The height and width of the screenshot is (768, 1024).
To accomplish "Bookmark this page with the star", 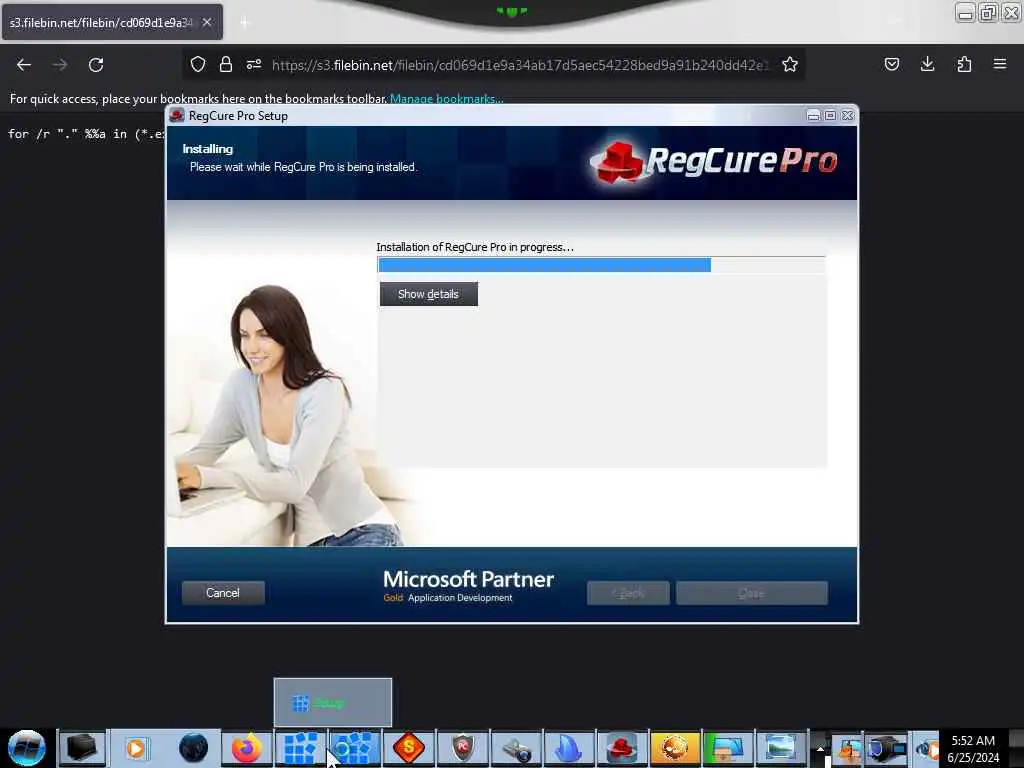I will pyautogui.click(x=790, y=64).
